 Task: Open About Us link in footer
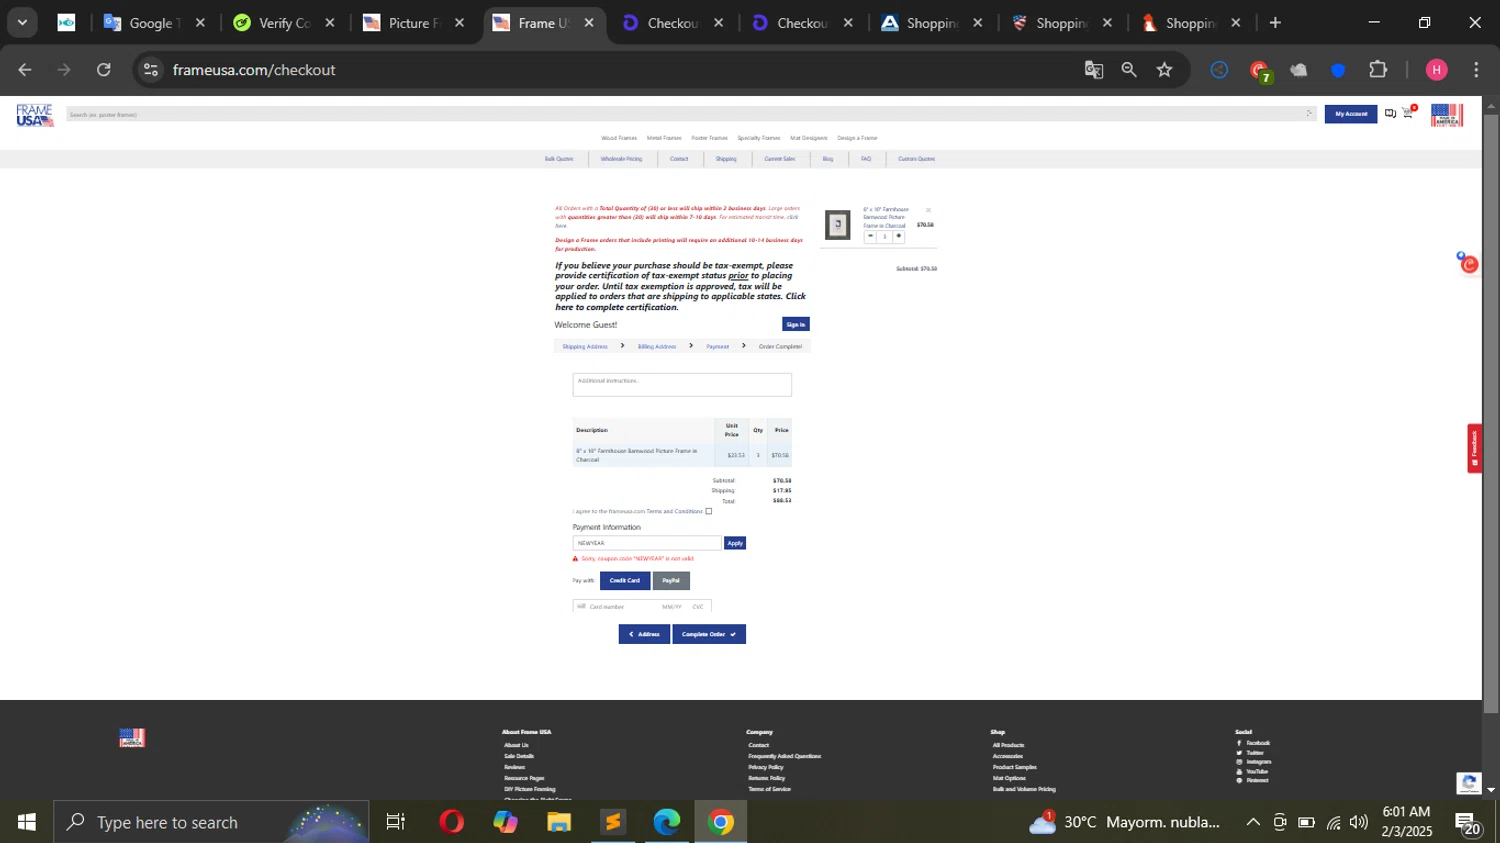(516, 745)
